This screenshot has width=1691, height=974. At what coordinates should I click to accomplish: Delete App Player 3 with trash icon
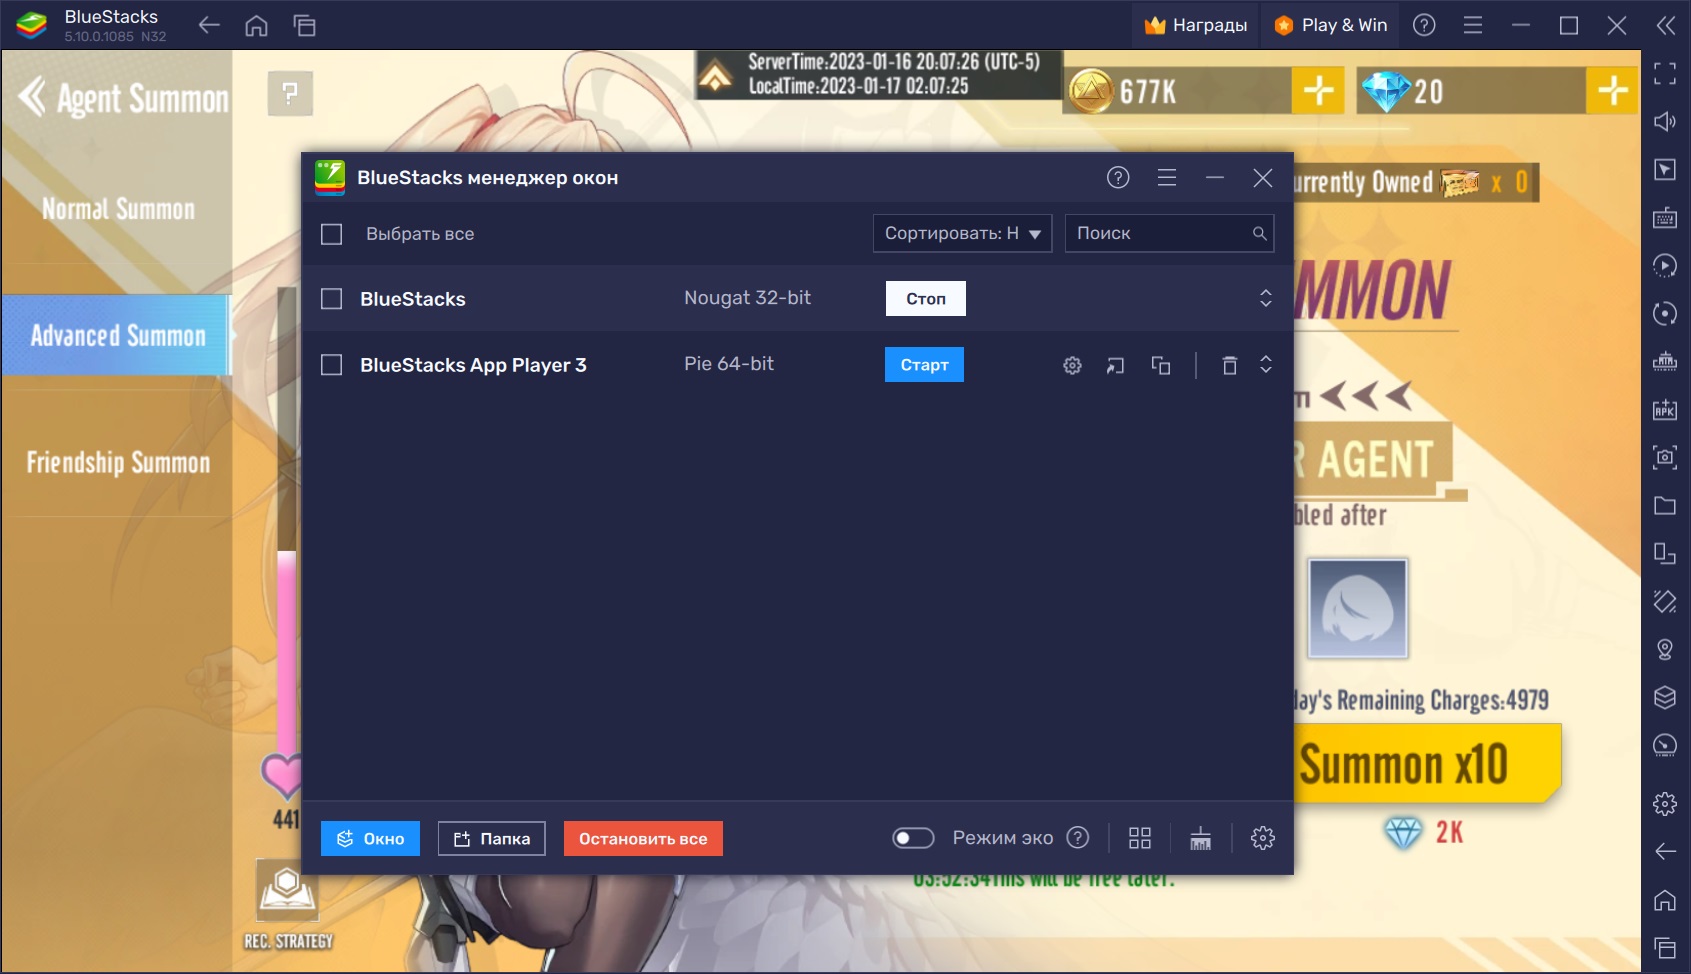tap(1230, 366)
